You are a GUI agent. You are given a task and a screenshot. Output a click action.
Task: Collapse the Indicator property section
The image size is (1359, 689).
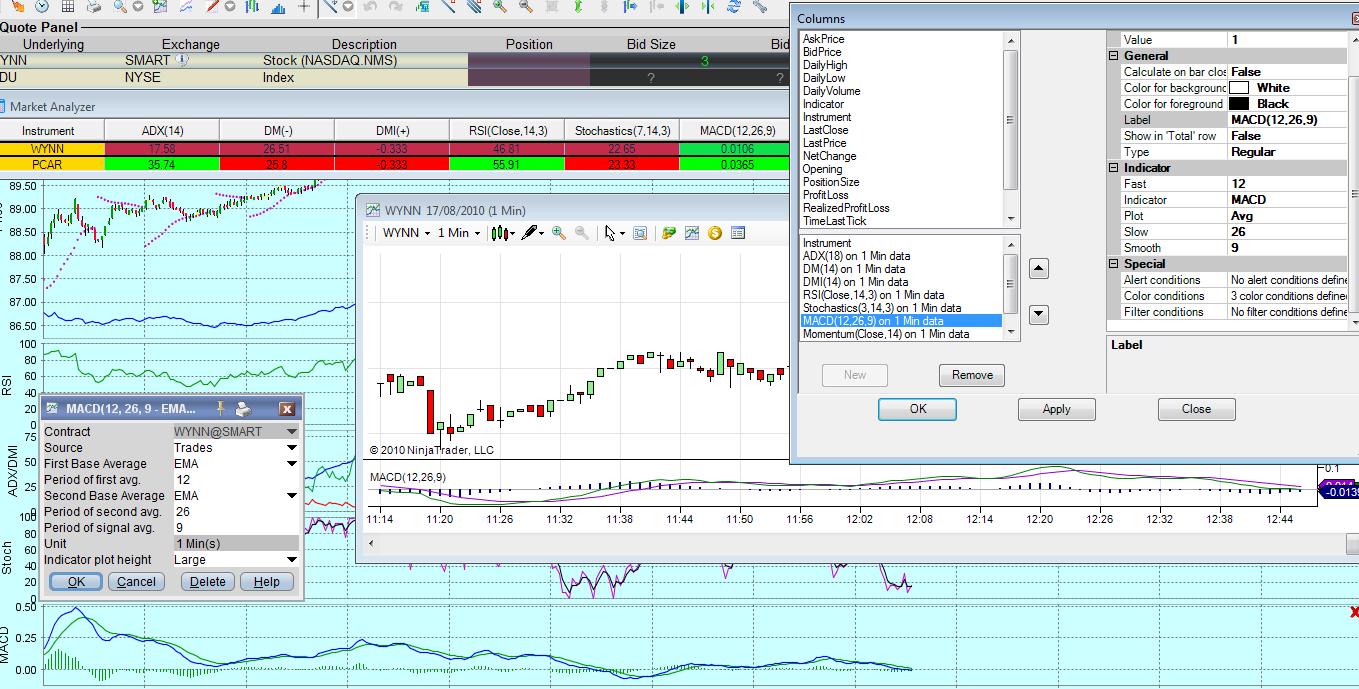point(1114,168)
